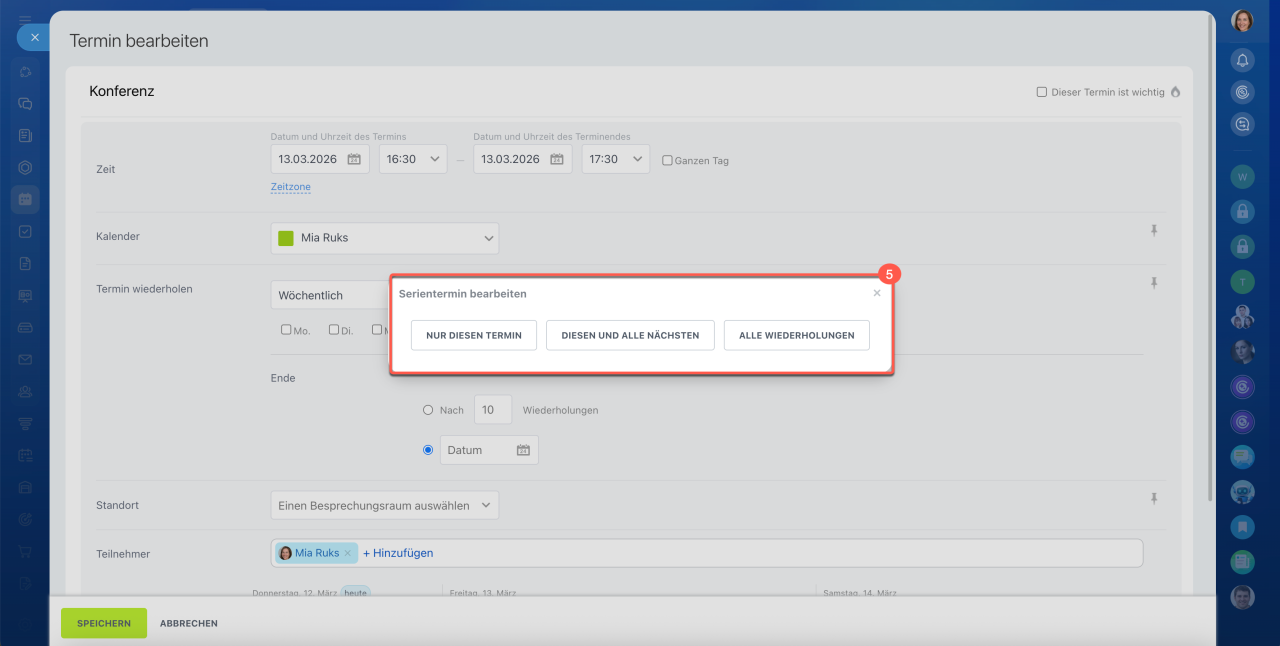
Task: Open the Mia Ruks calendar dropdown
Action: pyautogui.click(x=384, y=238)
